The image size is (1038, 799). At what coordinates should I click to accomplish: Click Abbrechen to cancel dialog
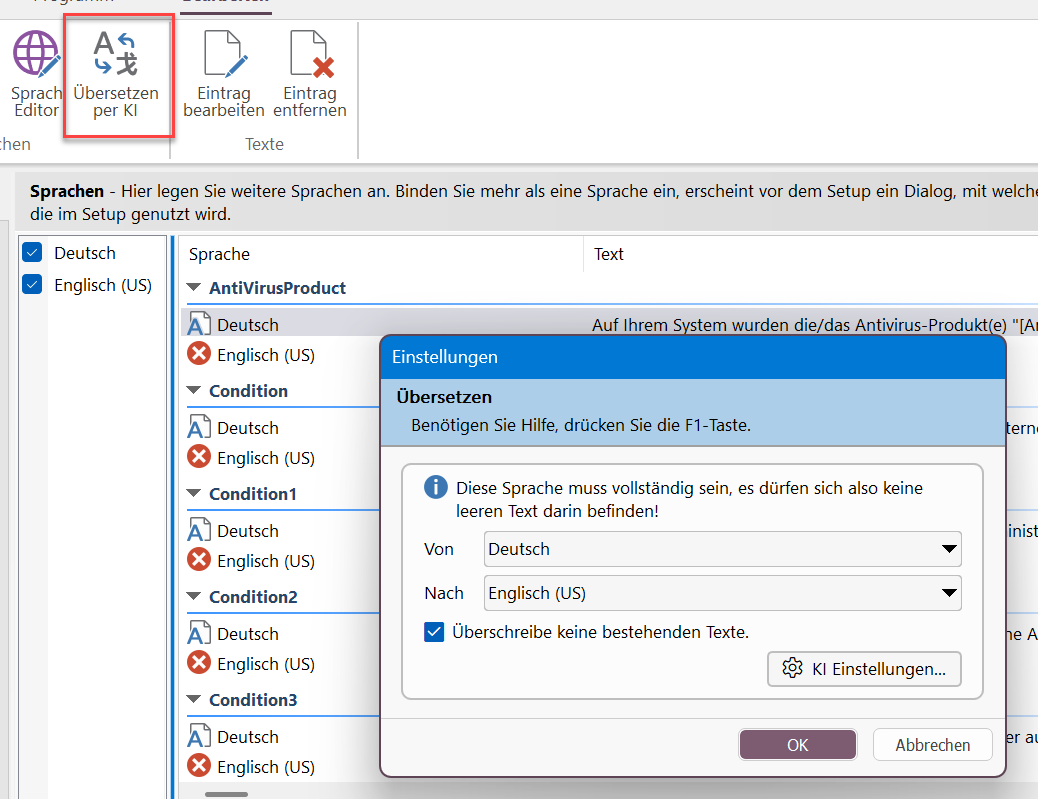(x=932, y=745)
